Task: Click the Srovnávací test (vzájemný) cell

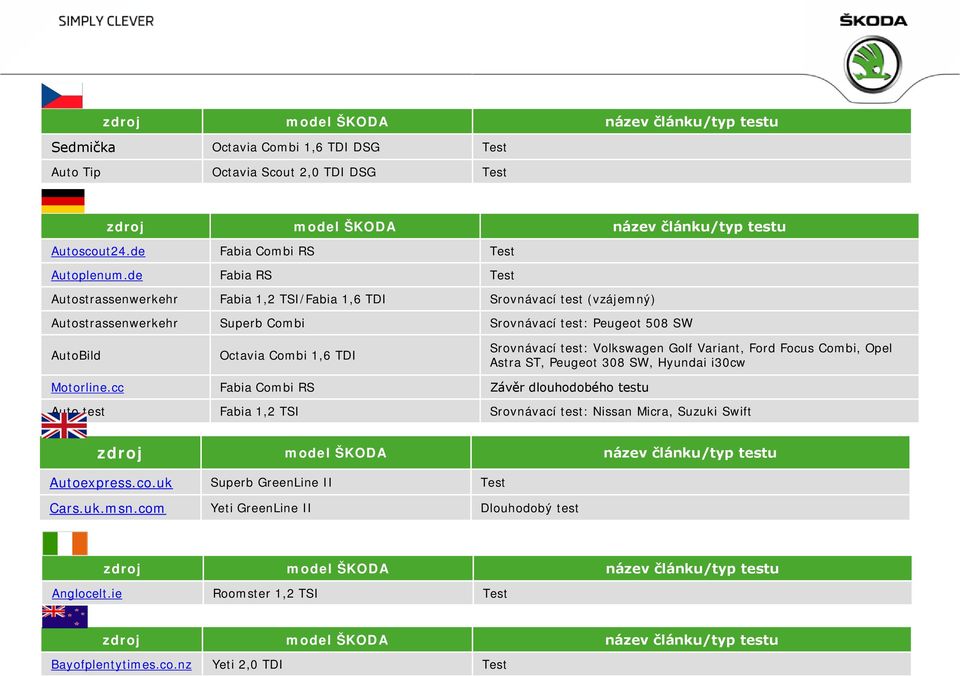Action: [699, 299]
